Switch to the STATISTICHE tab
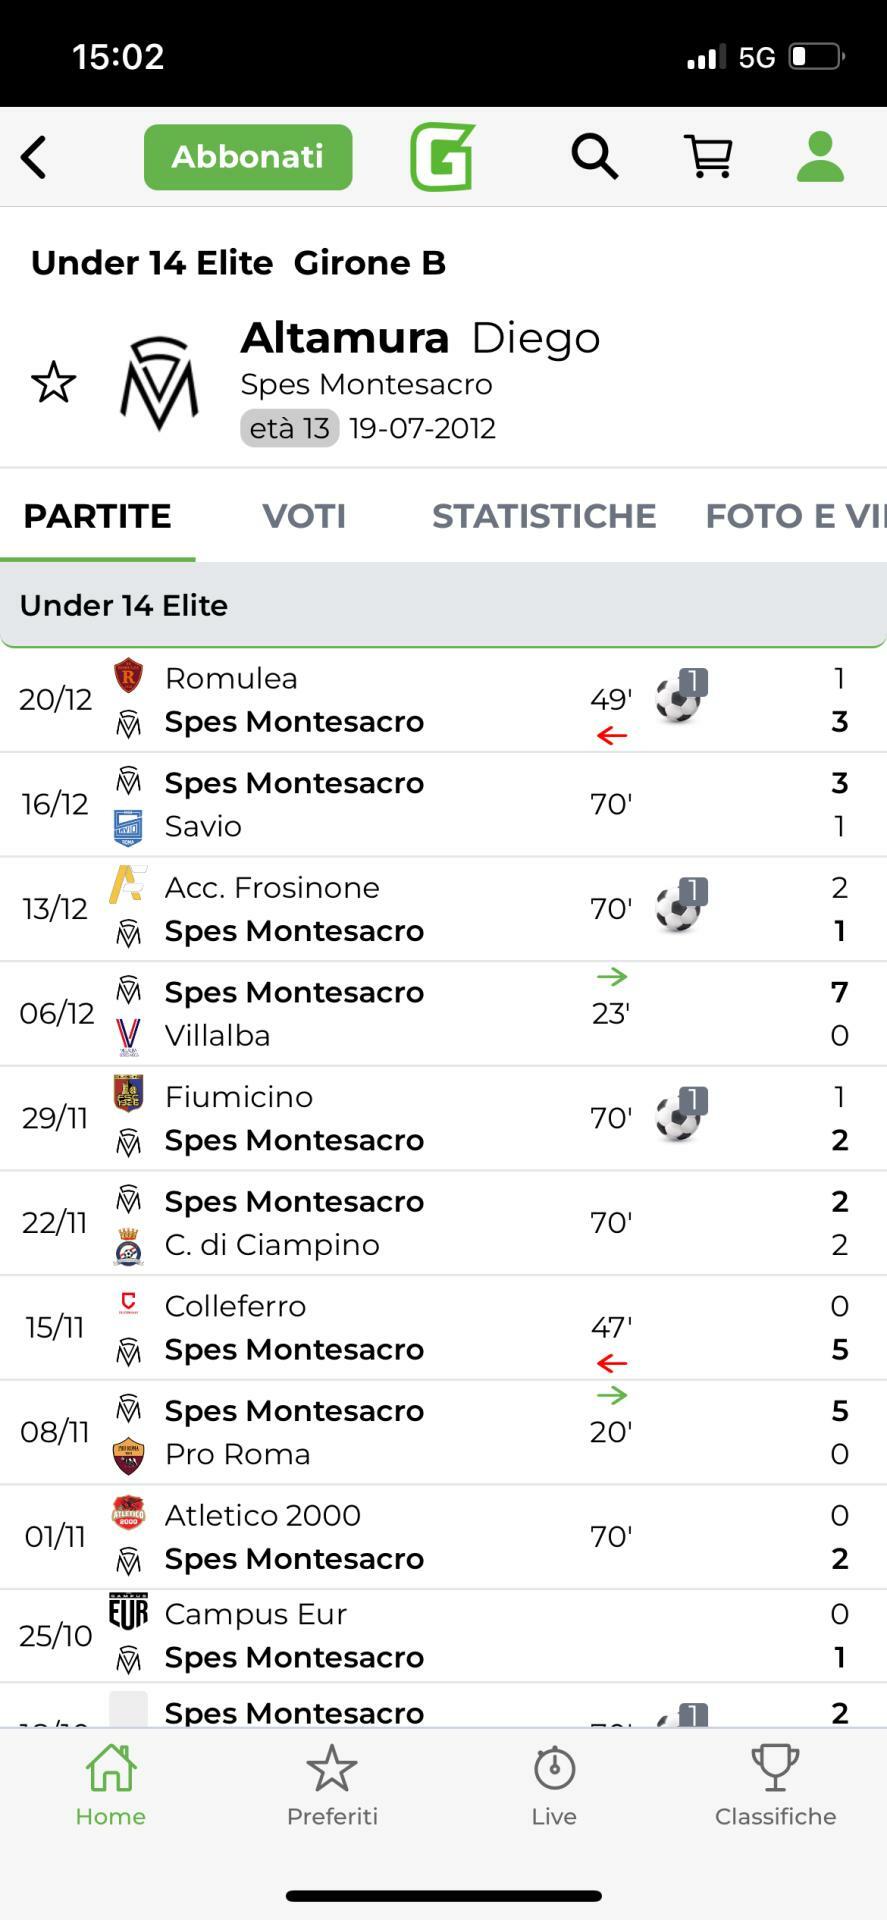 click(x=544, y=516)
